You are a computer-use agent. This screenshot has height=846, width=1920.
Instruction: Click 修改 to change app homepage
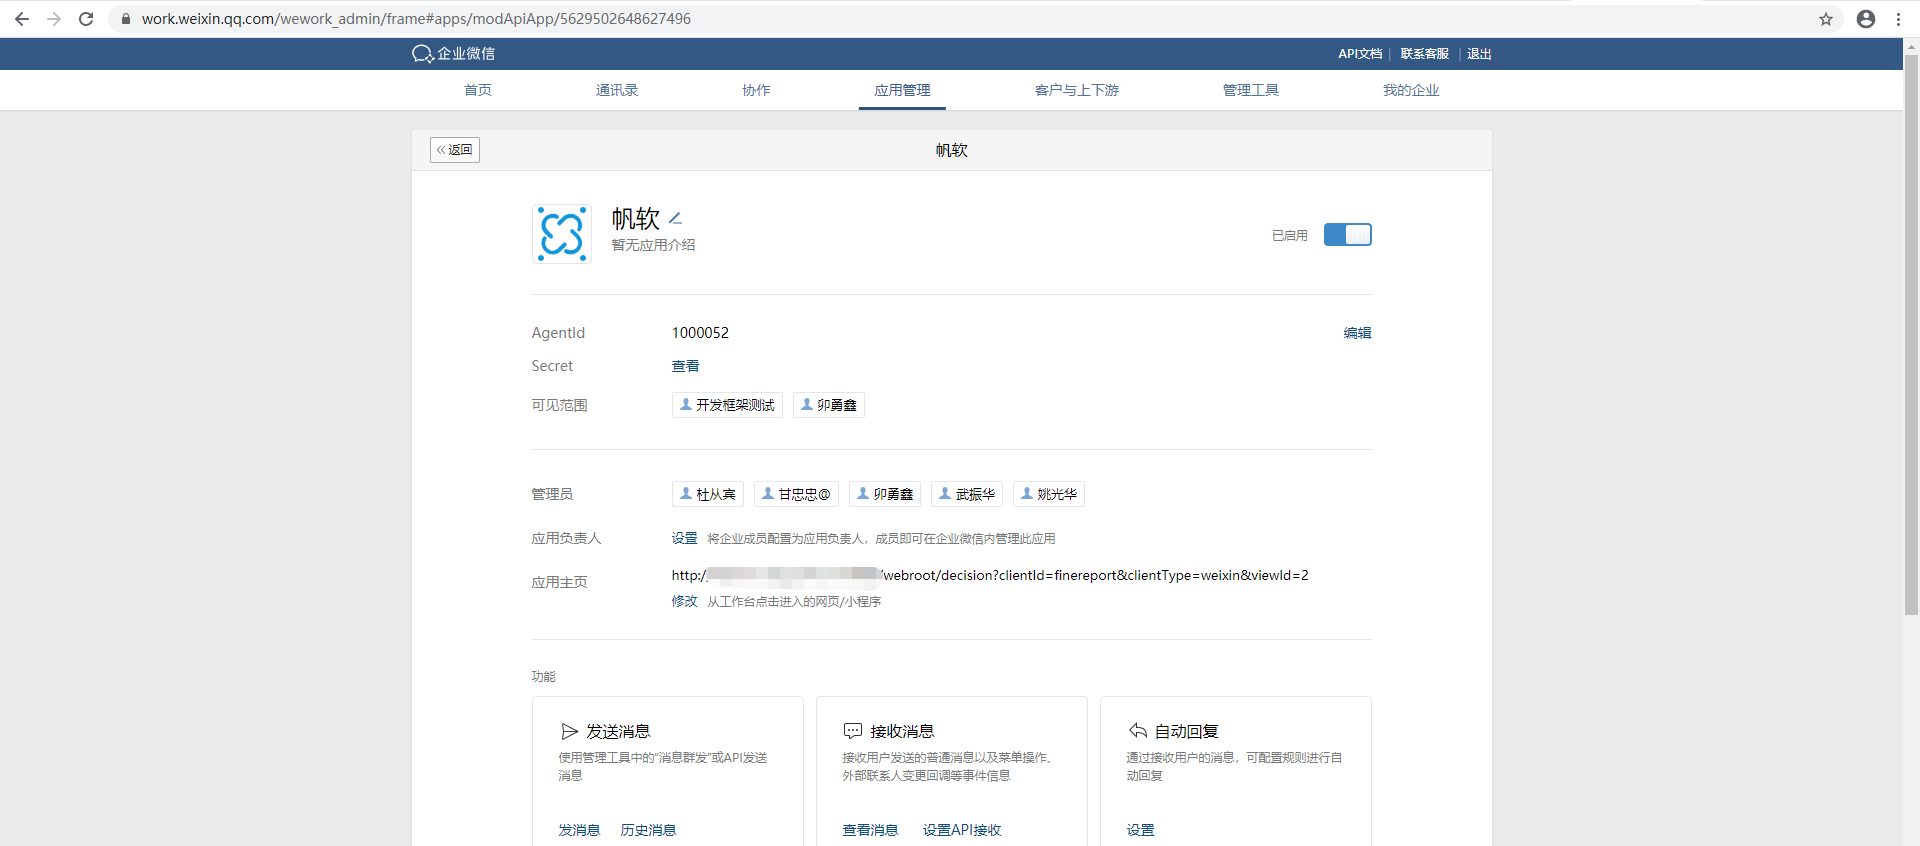(x=685, y=601)
